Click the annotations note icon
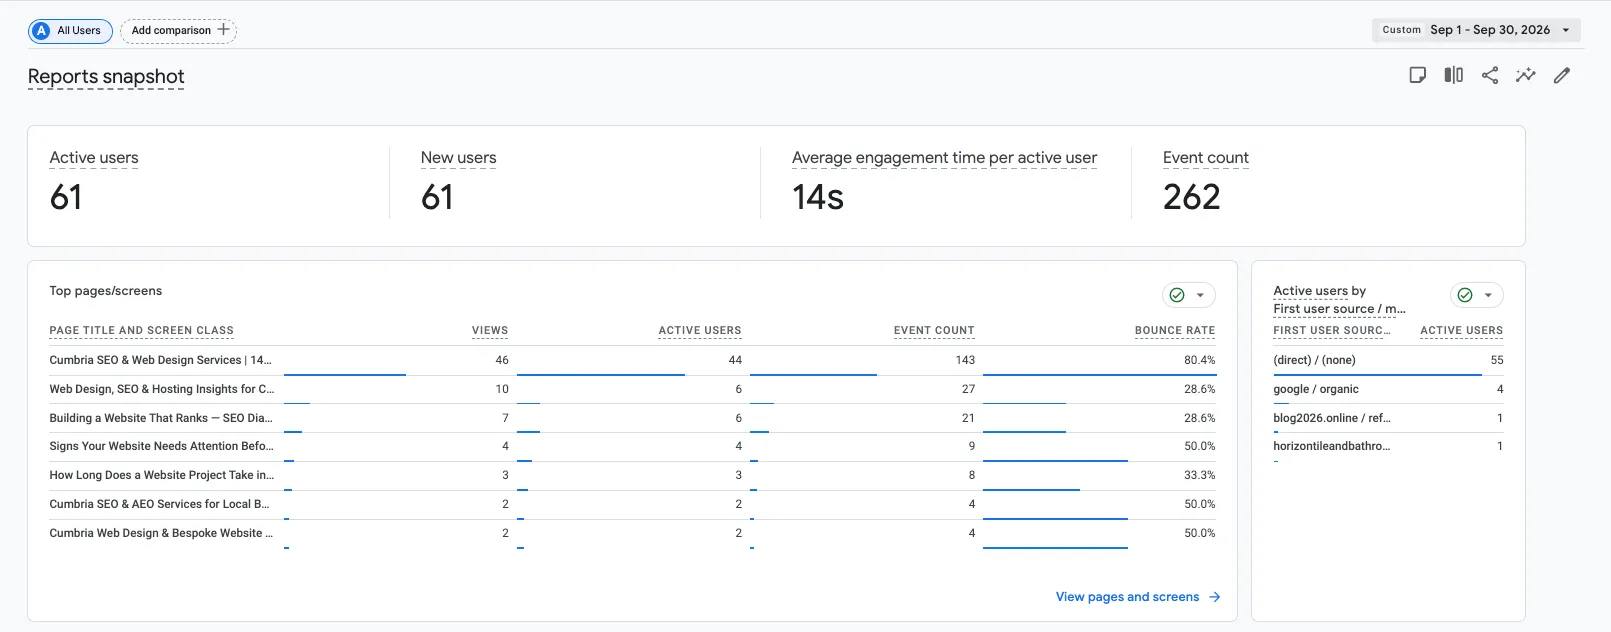Screen dimensions: 1611x632 tap(1417, 75)
